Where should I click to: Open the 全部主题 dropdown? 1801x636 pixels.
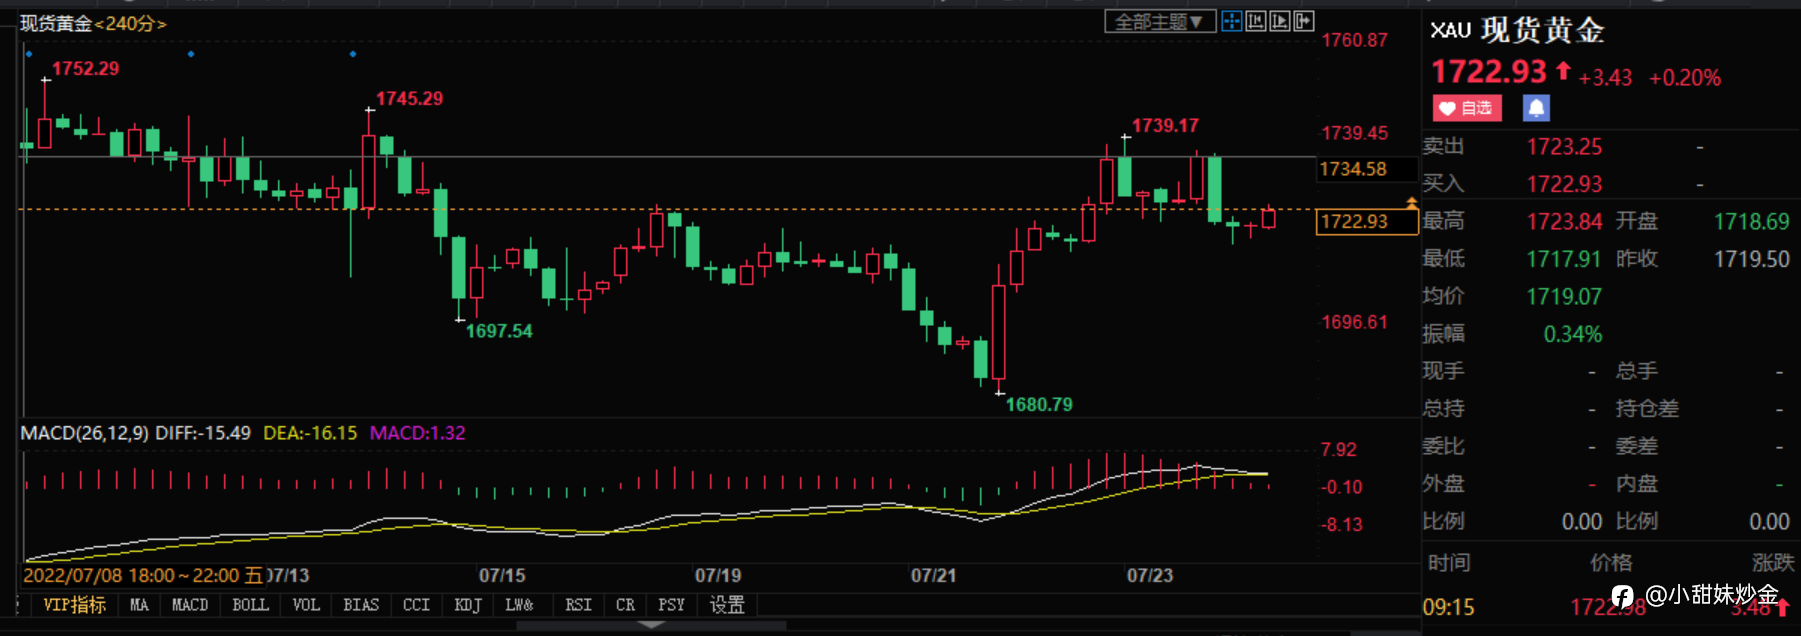pos(1160,21)
